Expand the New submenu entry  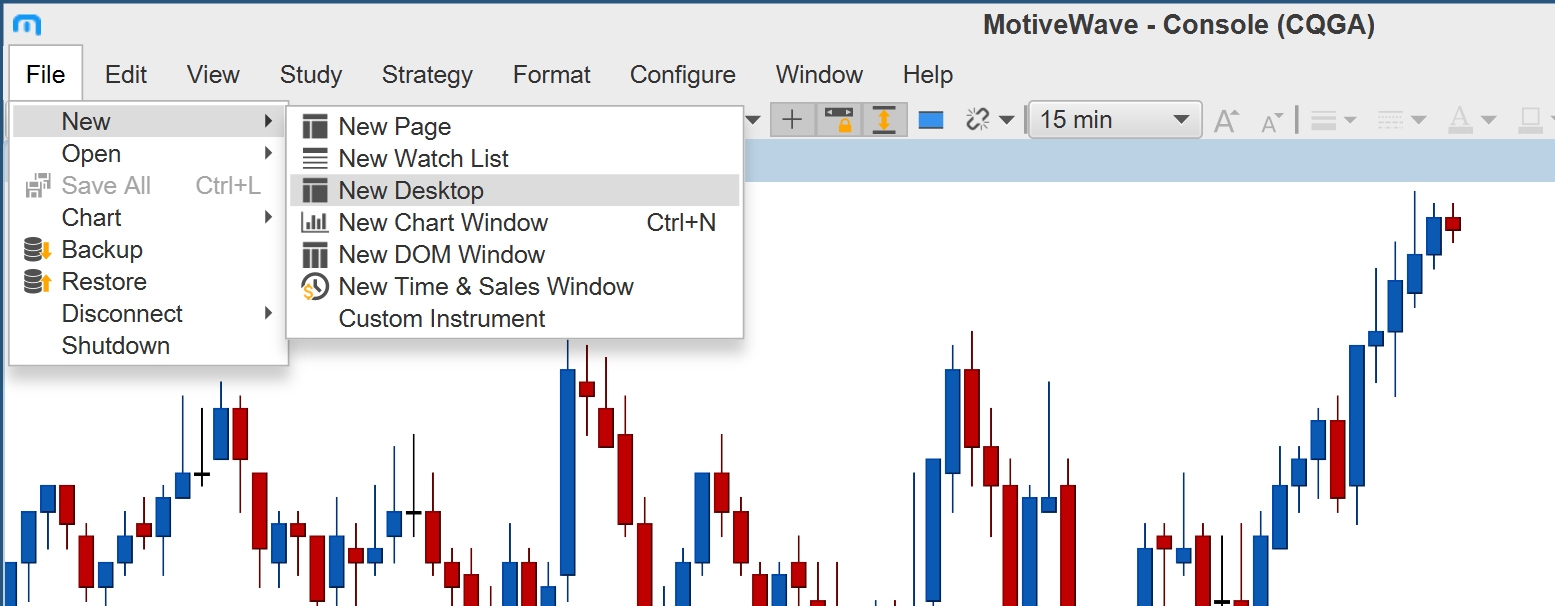tap(148, 122)
